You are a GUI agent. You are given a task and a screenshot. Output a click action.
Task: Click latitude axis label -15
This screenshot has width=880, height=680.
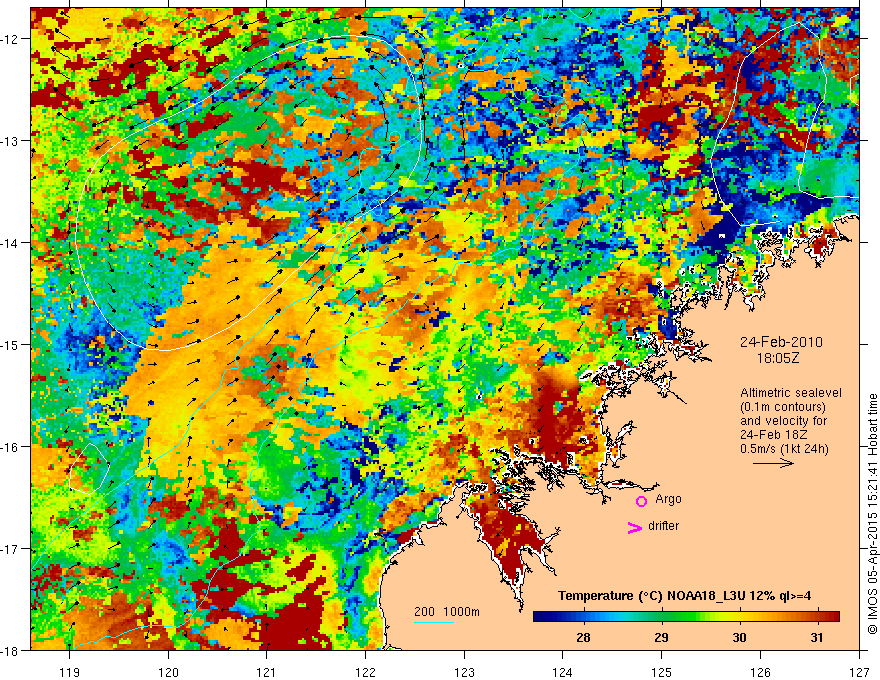[x=10, y=345]
